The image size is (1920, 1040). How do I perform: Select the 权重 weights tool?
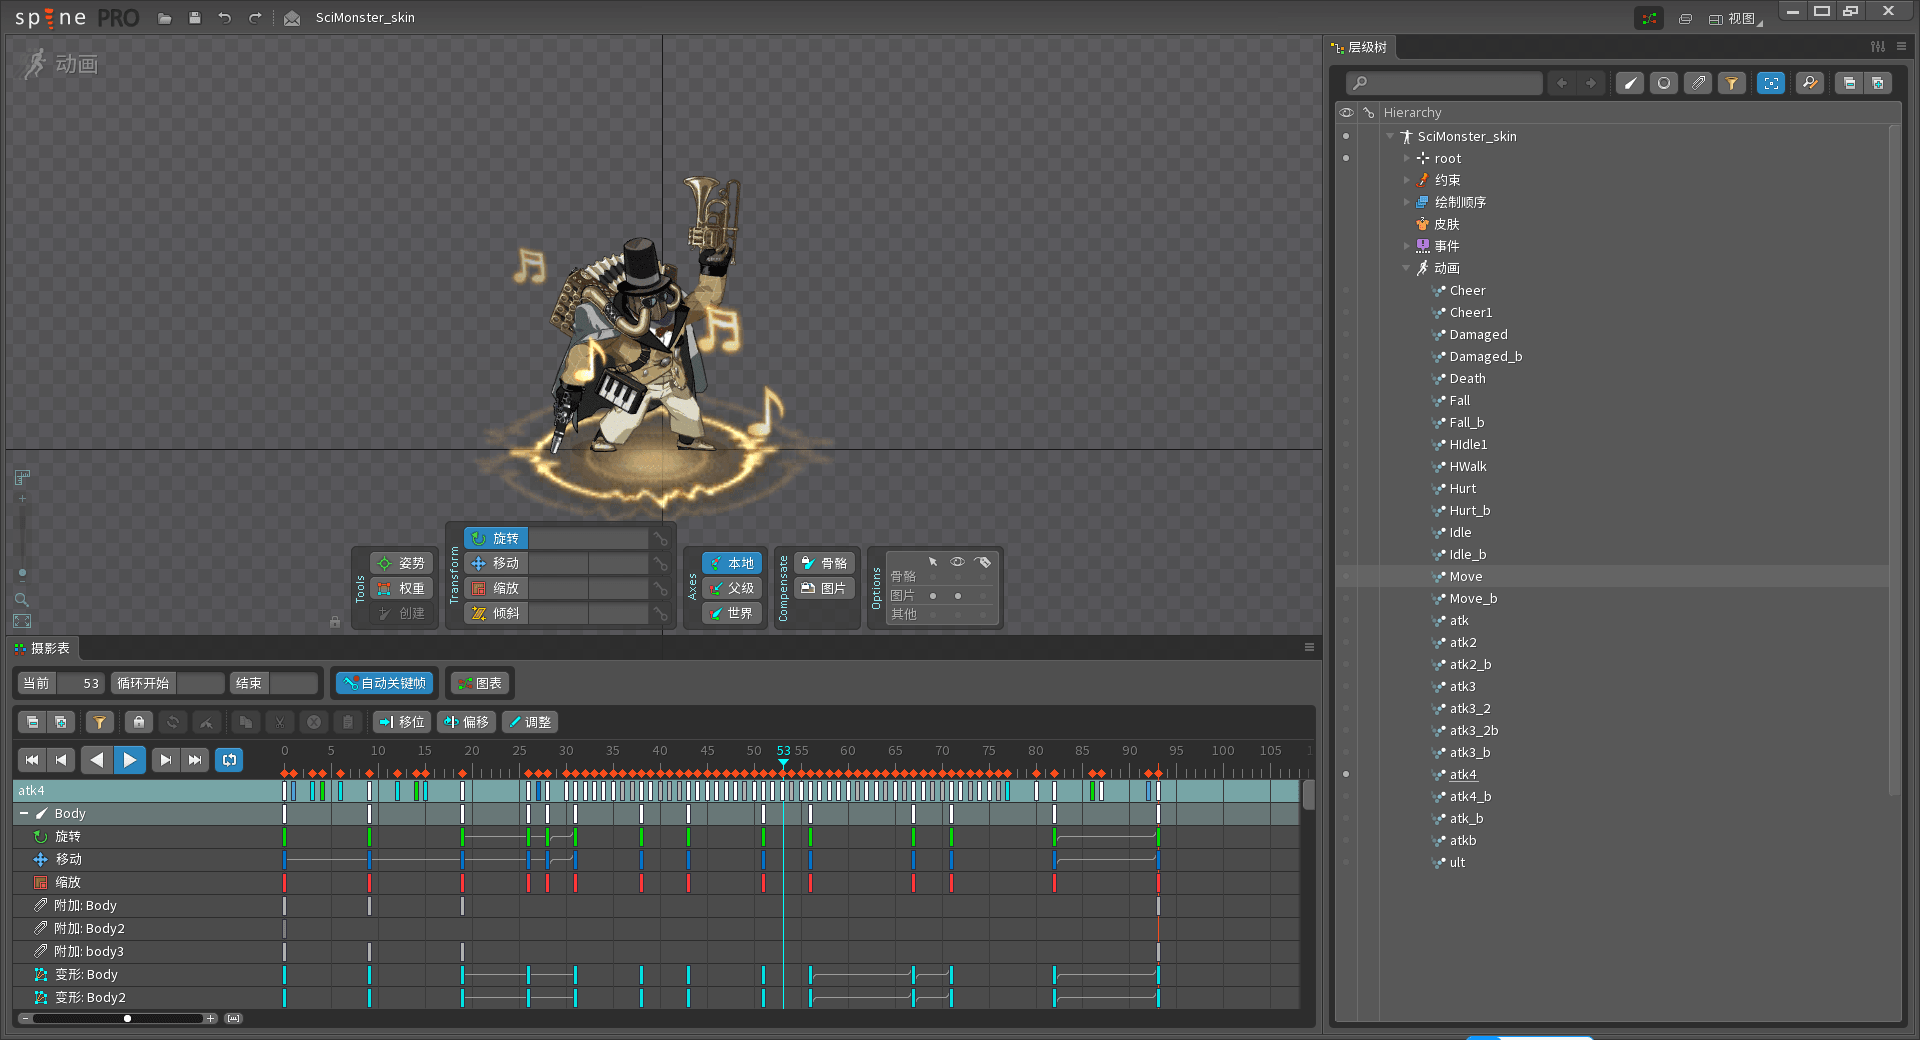[402, 588]
